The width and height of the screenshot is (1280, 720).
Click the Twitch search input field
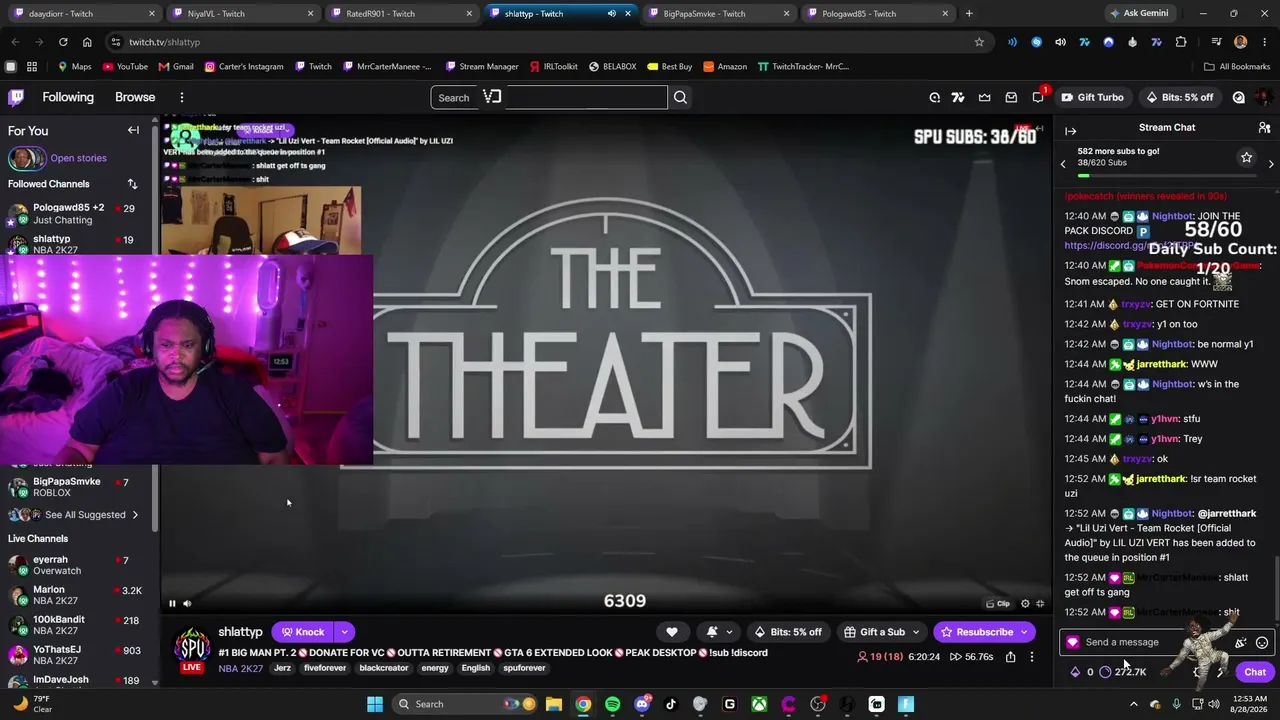point(586,97)
